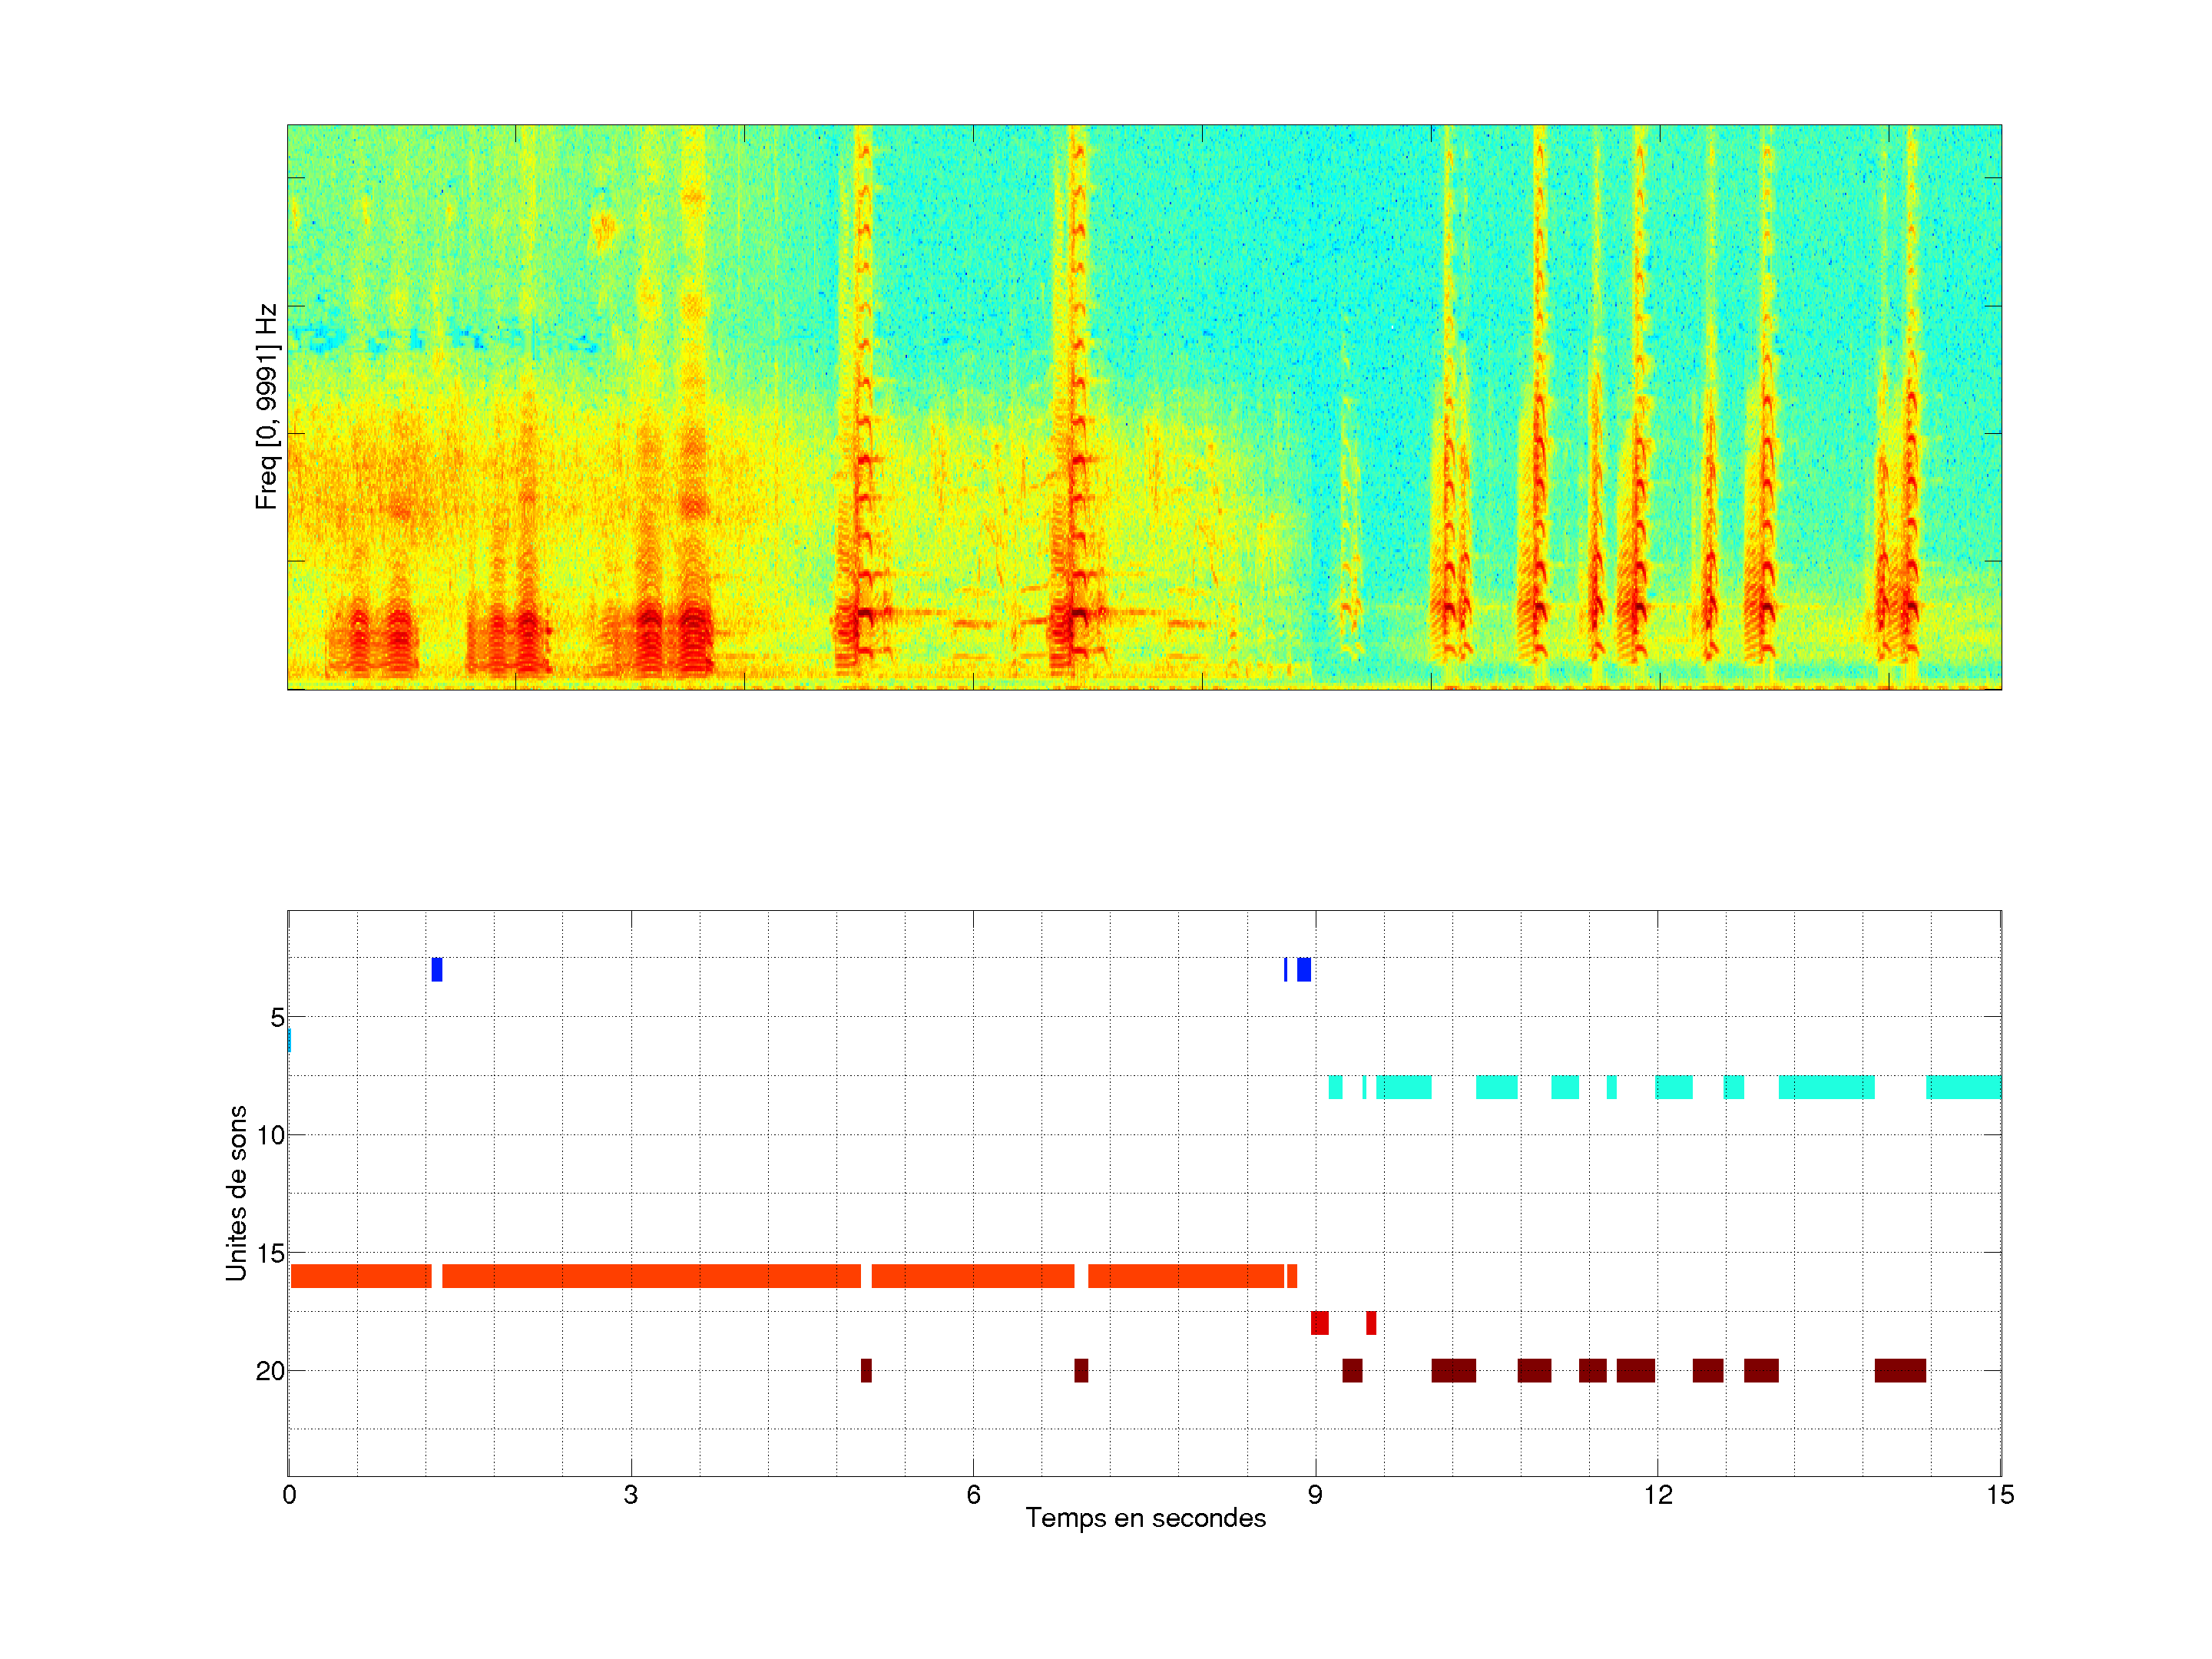This screenshot has height=1659, width=2212.
Task: Click the 'Temps en secondes' axis label
Action: pyautogui.click(x=1145, y=1518)
